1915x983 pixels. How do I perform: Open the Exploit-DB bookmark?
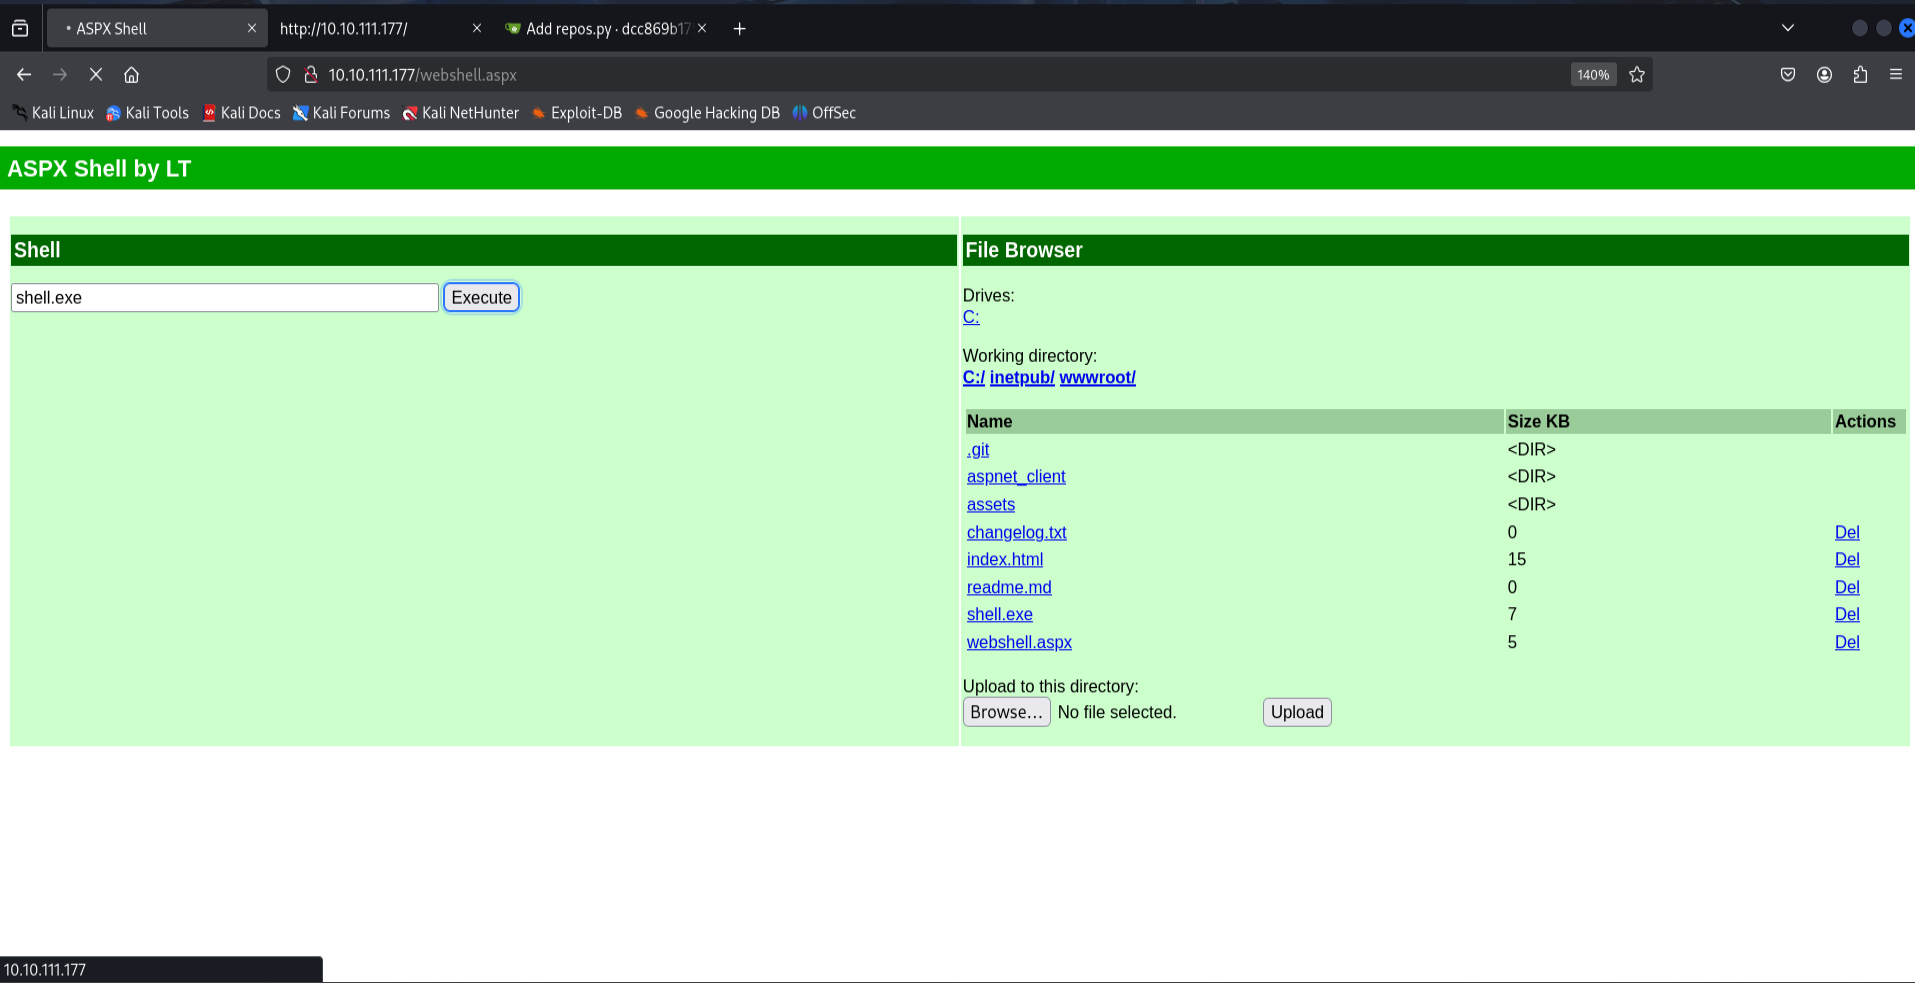pos(577,113)
